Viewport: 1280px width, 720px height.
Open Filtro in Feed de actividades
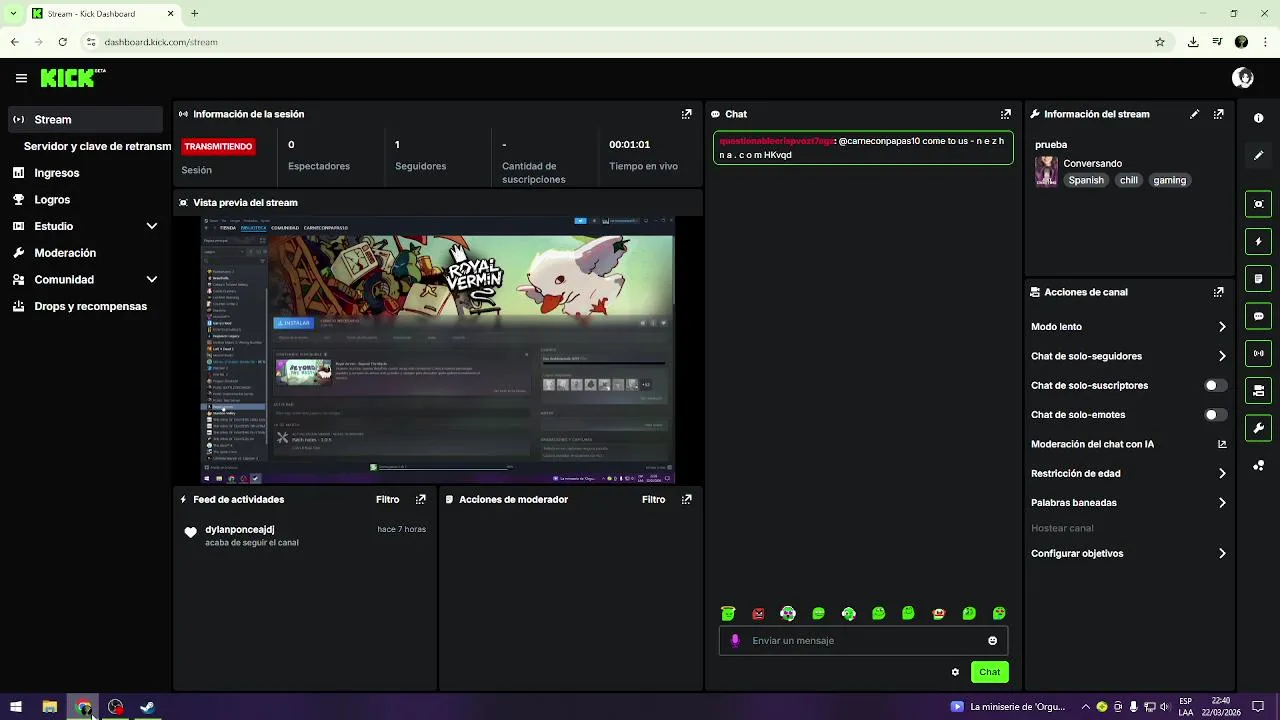(387, 499)
